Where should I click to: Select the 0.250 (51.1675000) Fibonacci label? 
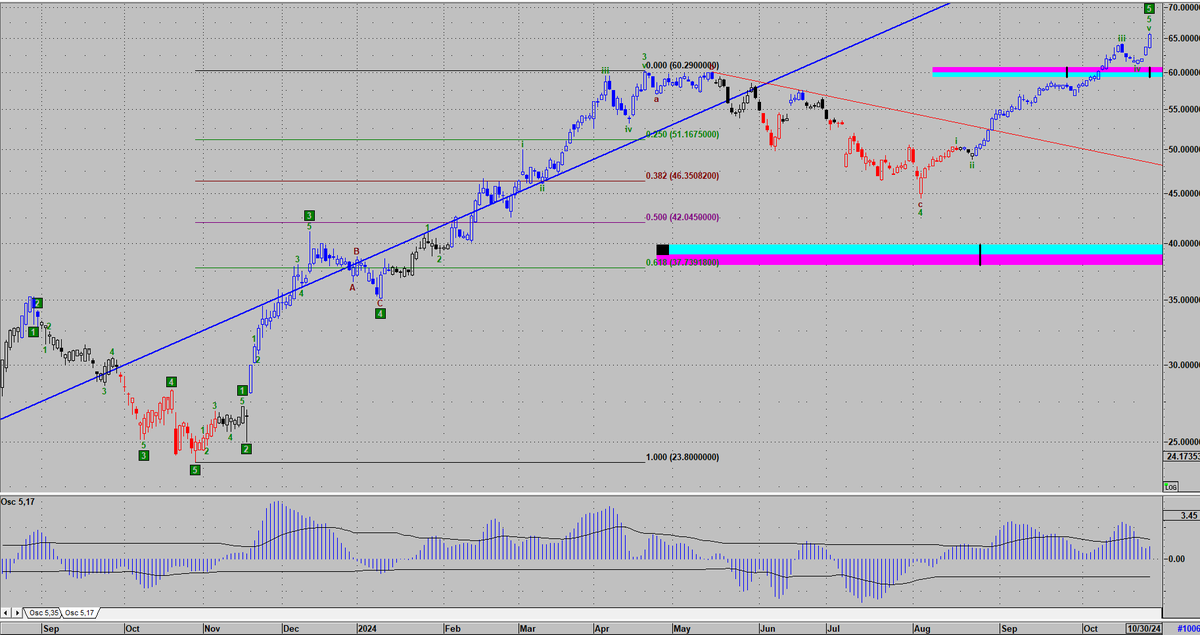(681, 134)
